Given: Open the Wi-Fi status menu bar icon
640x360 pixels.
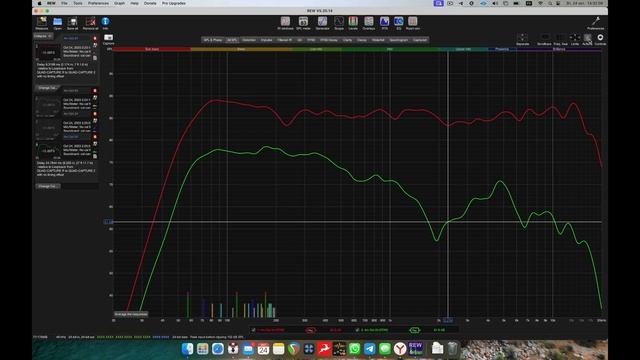Looking at the screenshot, I should pyautogui.click(x=541, y=3).
